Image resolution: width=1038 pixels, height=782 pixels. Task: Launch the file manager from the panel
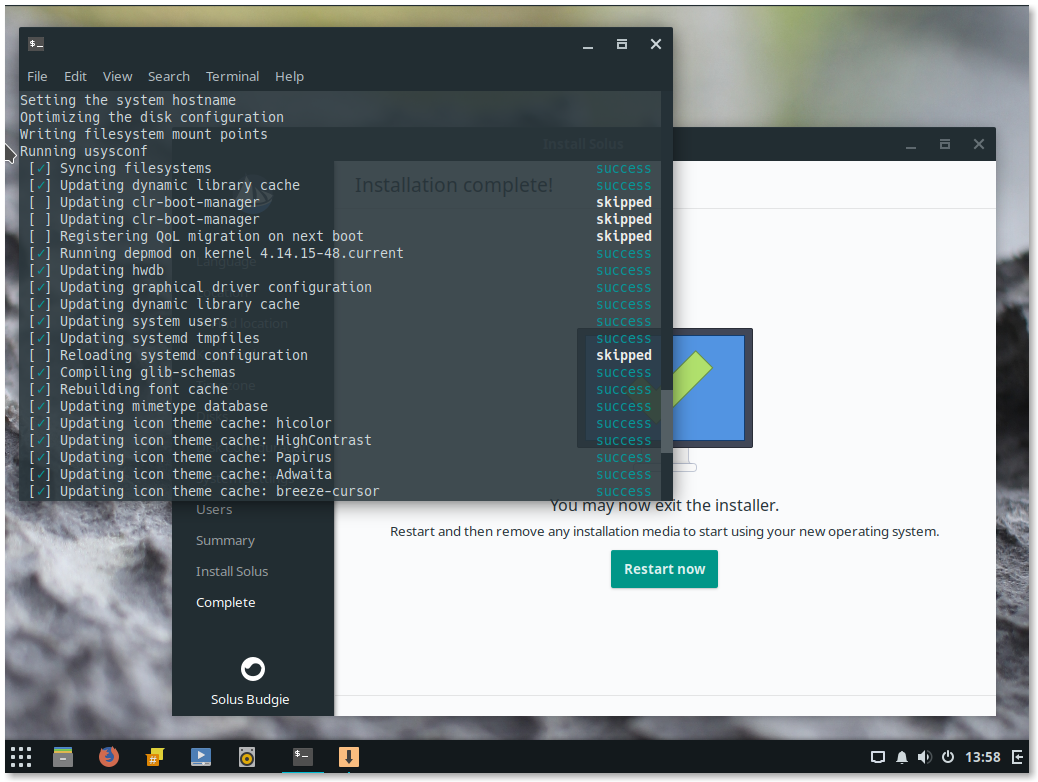coord(63,757)
